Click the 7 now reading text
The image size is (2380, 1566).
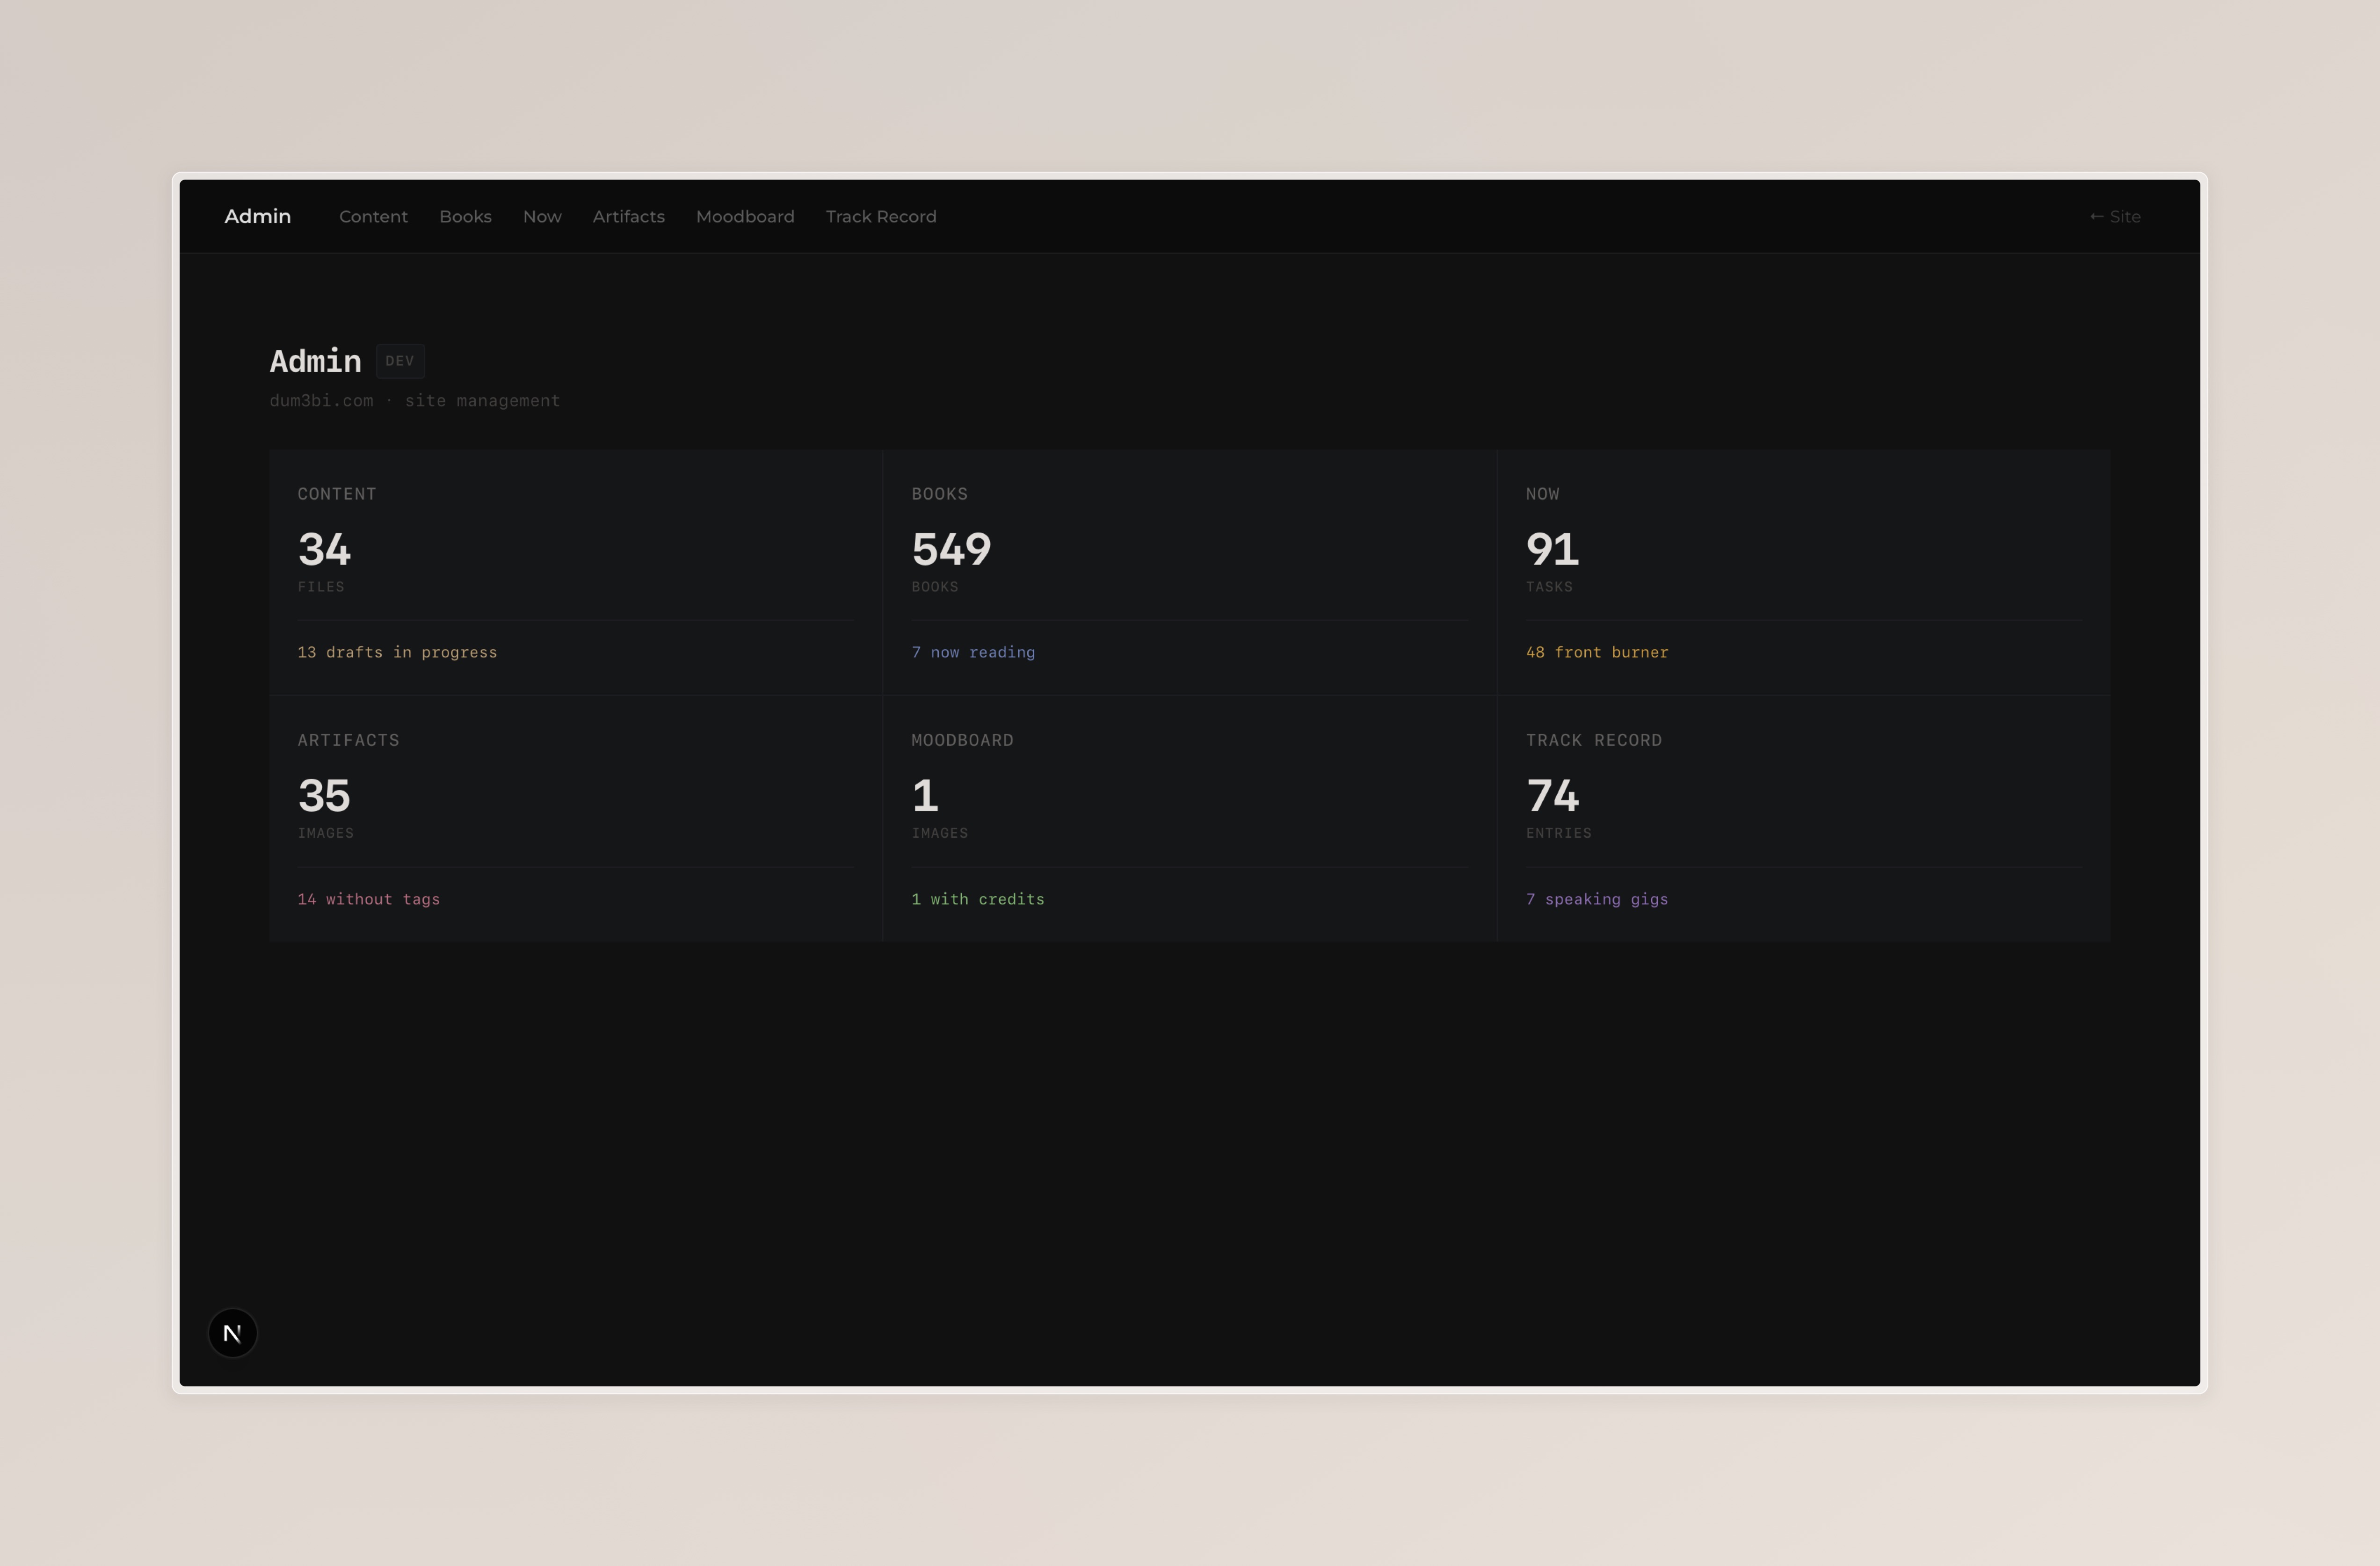tap(973, 652)
